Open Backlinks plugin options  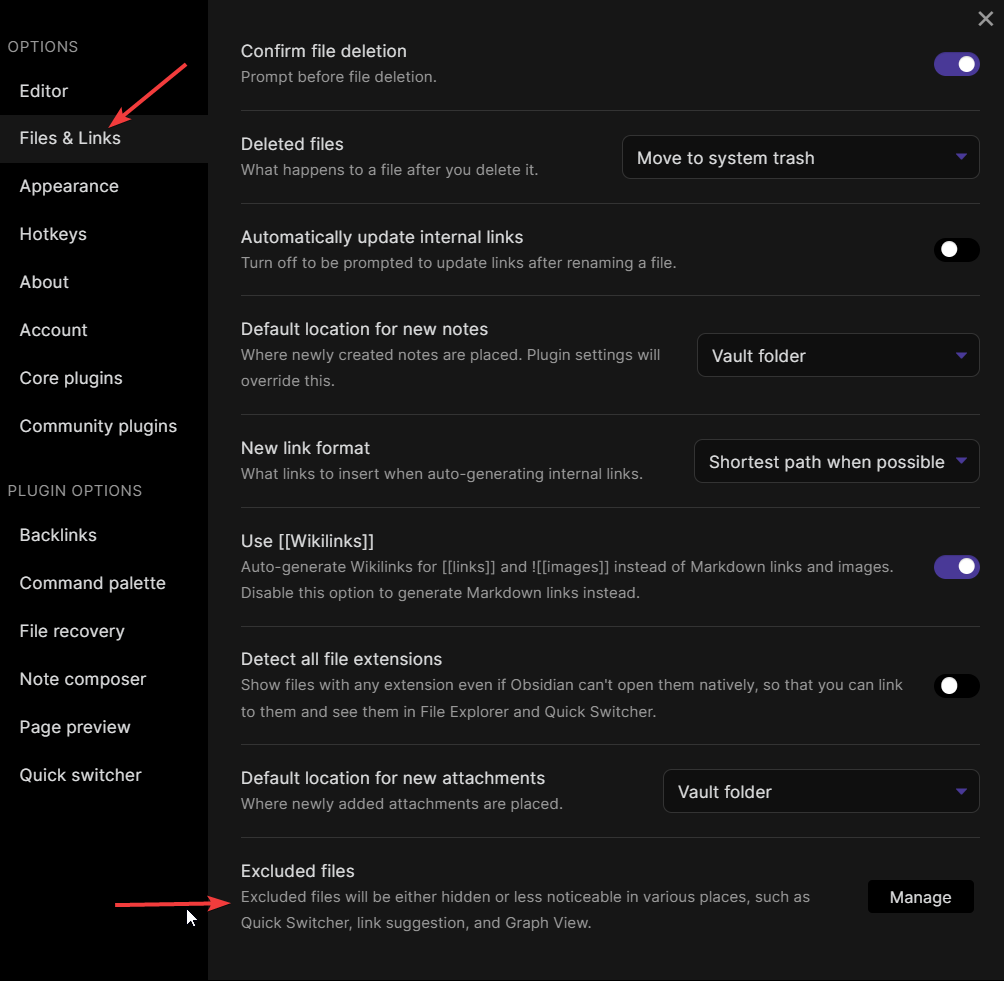coord(57,535)
